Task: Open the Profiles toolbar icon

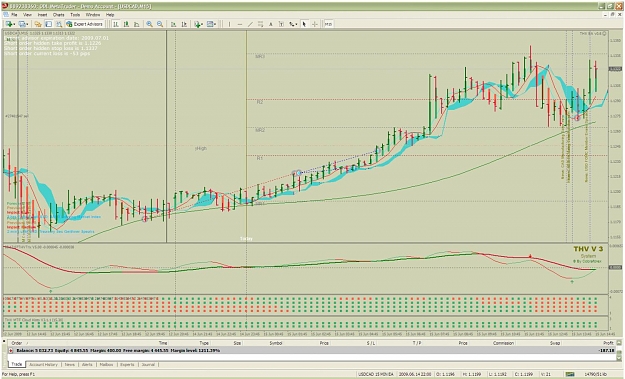Action: point(23,24)
